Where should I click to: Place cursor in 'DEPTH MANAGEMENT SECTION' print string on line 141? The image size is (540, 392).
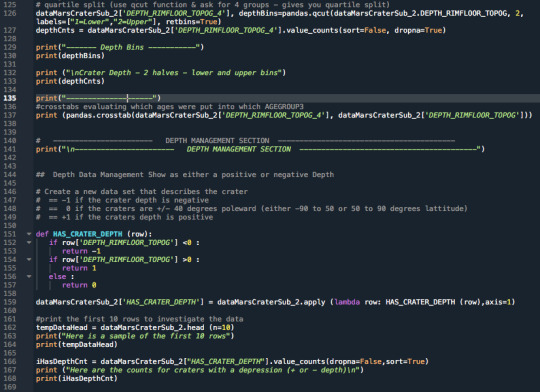(x=239, y=149)
